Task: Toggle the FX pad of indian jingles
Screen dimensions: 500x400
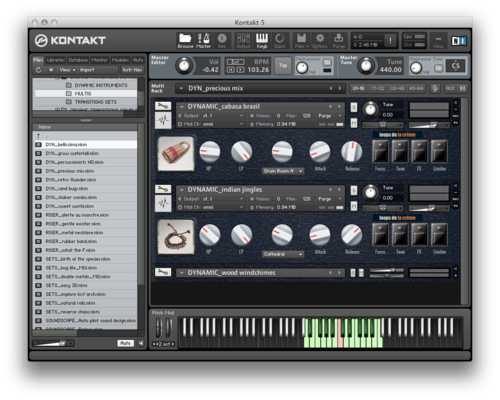Action: click(419, 235)
